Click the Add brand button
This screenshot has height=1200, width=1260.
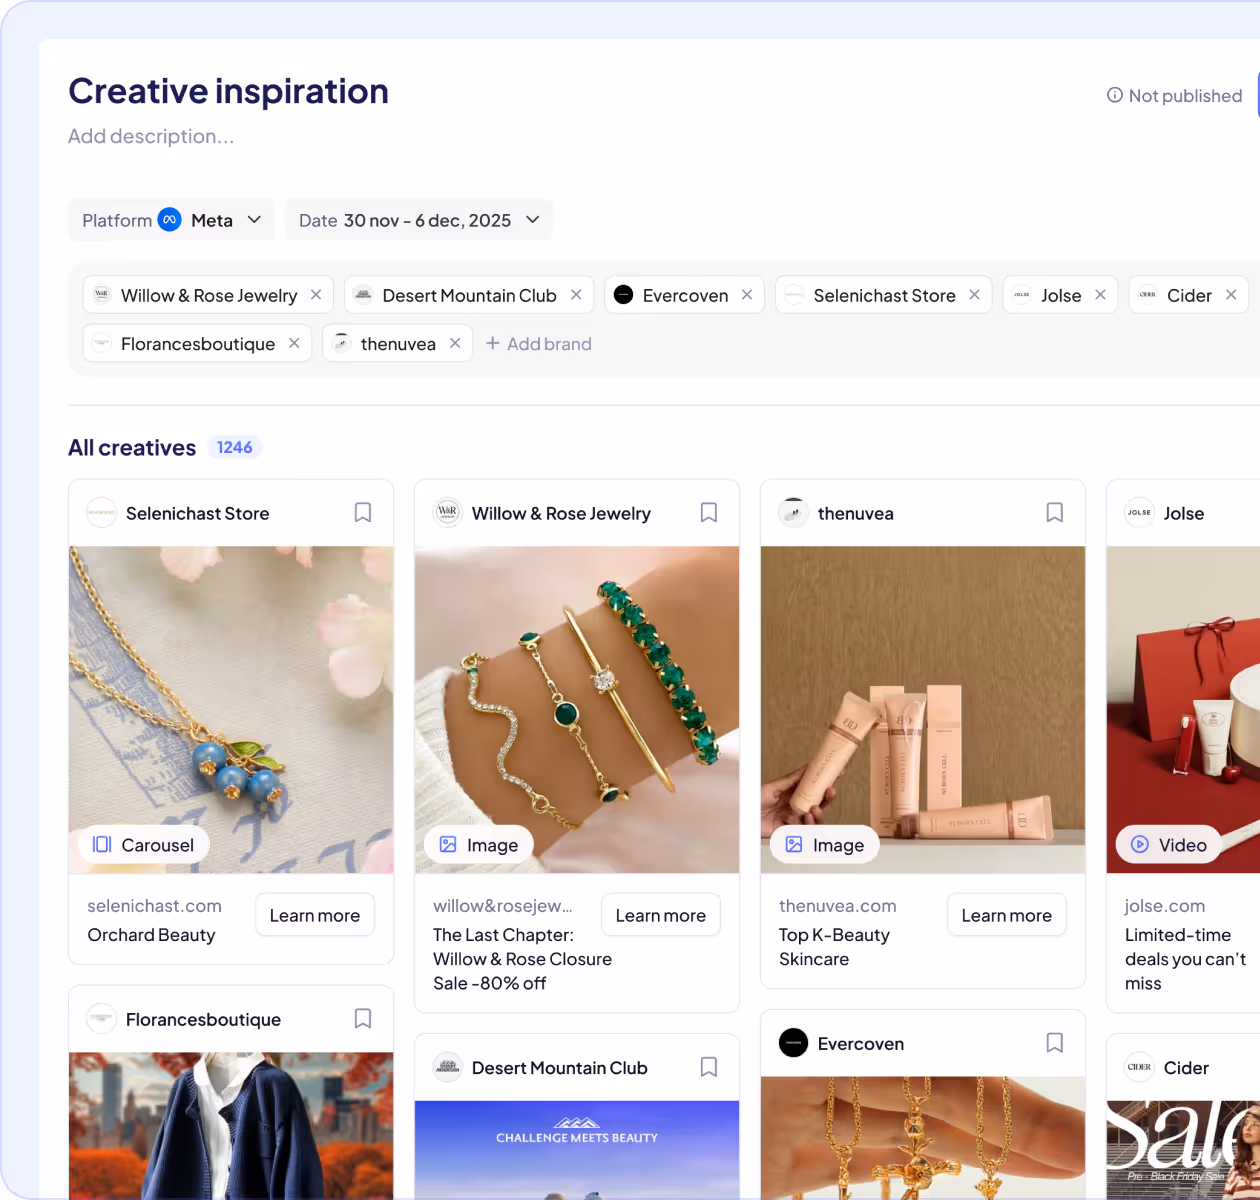tap(539, 343)
